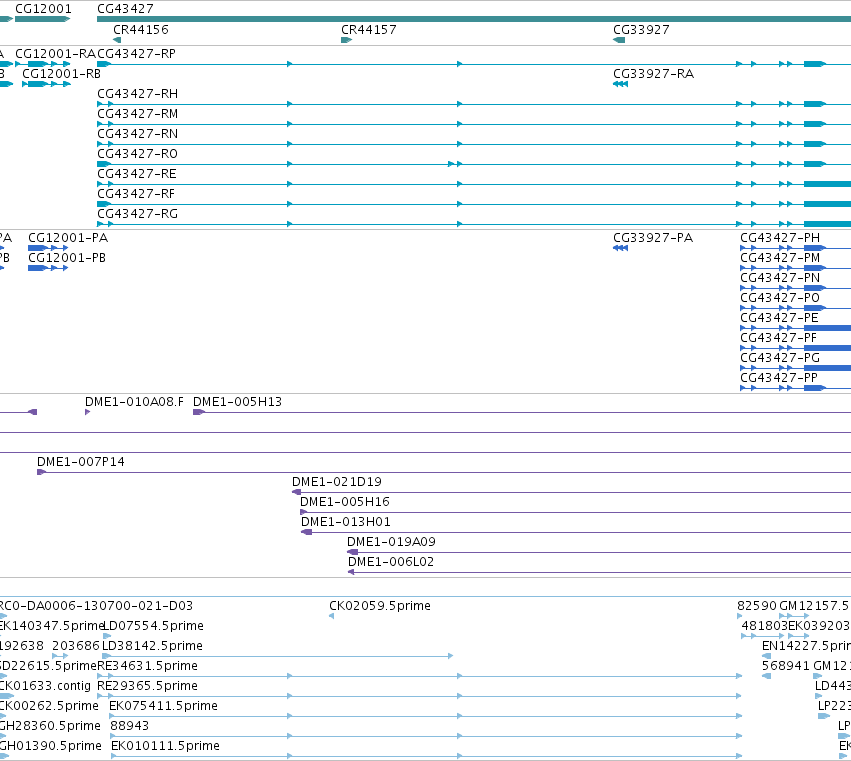Click EST EK075411.5prime label

pos(163,706)
